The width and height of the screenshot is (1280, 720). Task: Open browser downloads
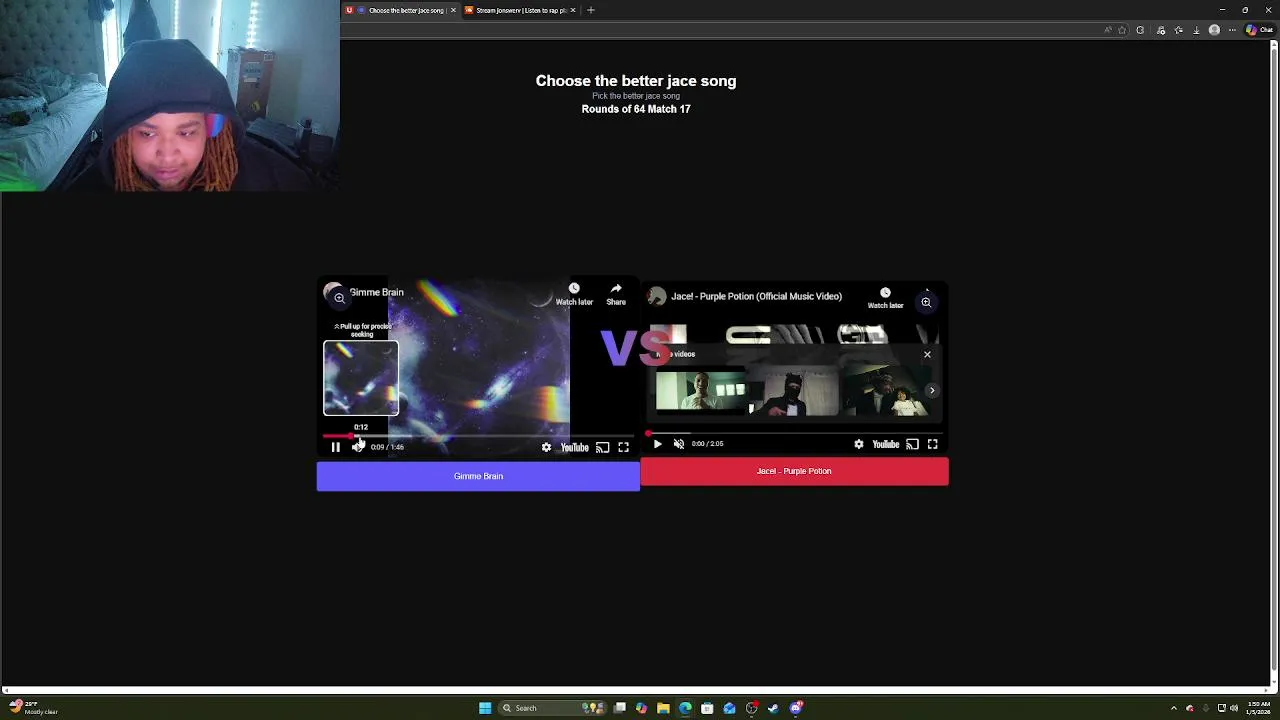point(1196,30)
